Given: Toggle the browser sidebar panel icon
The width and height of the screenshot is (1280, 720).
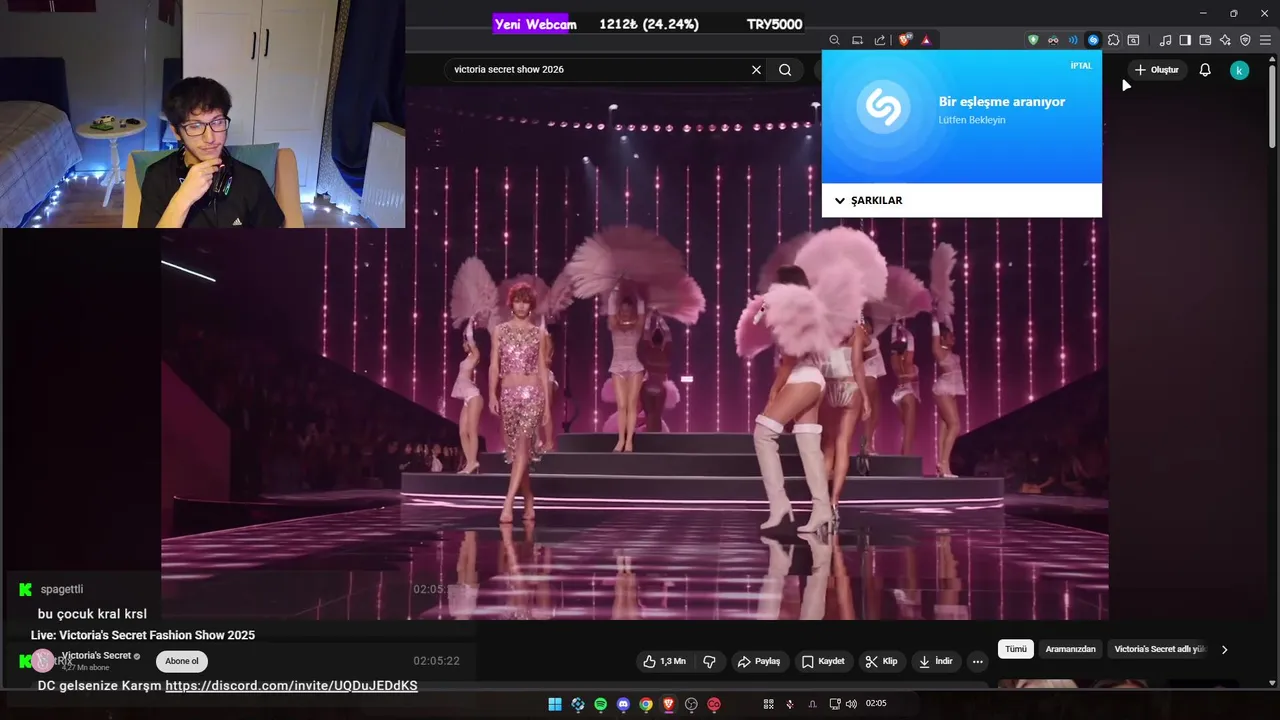Looking at the screenshot, I should point(1185,40).
